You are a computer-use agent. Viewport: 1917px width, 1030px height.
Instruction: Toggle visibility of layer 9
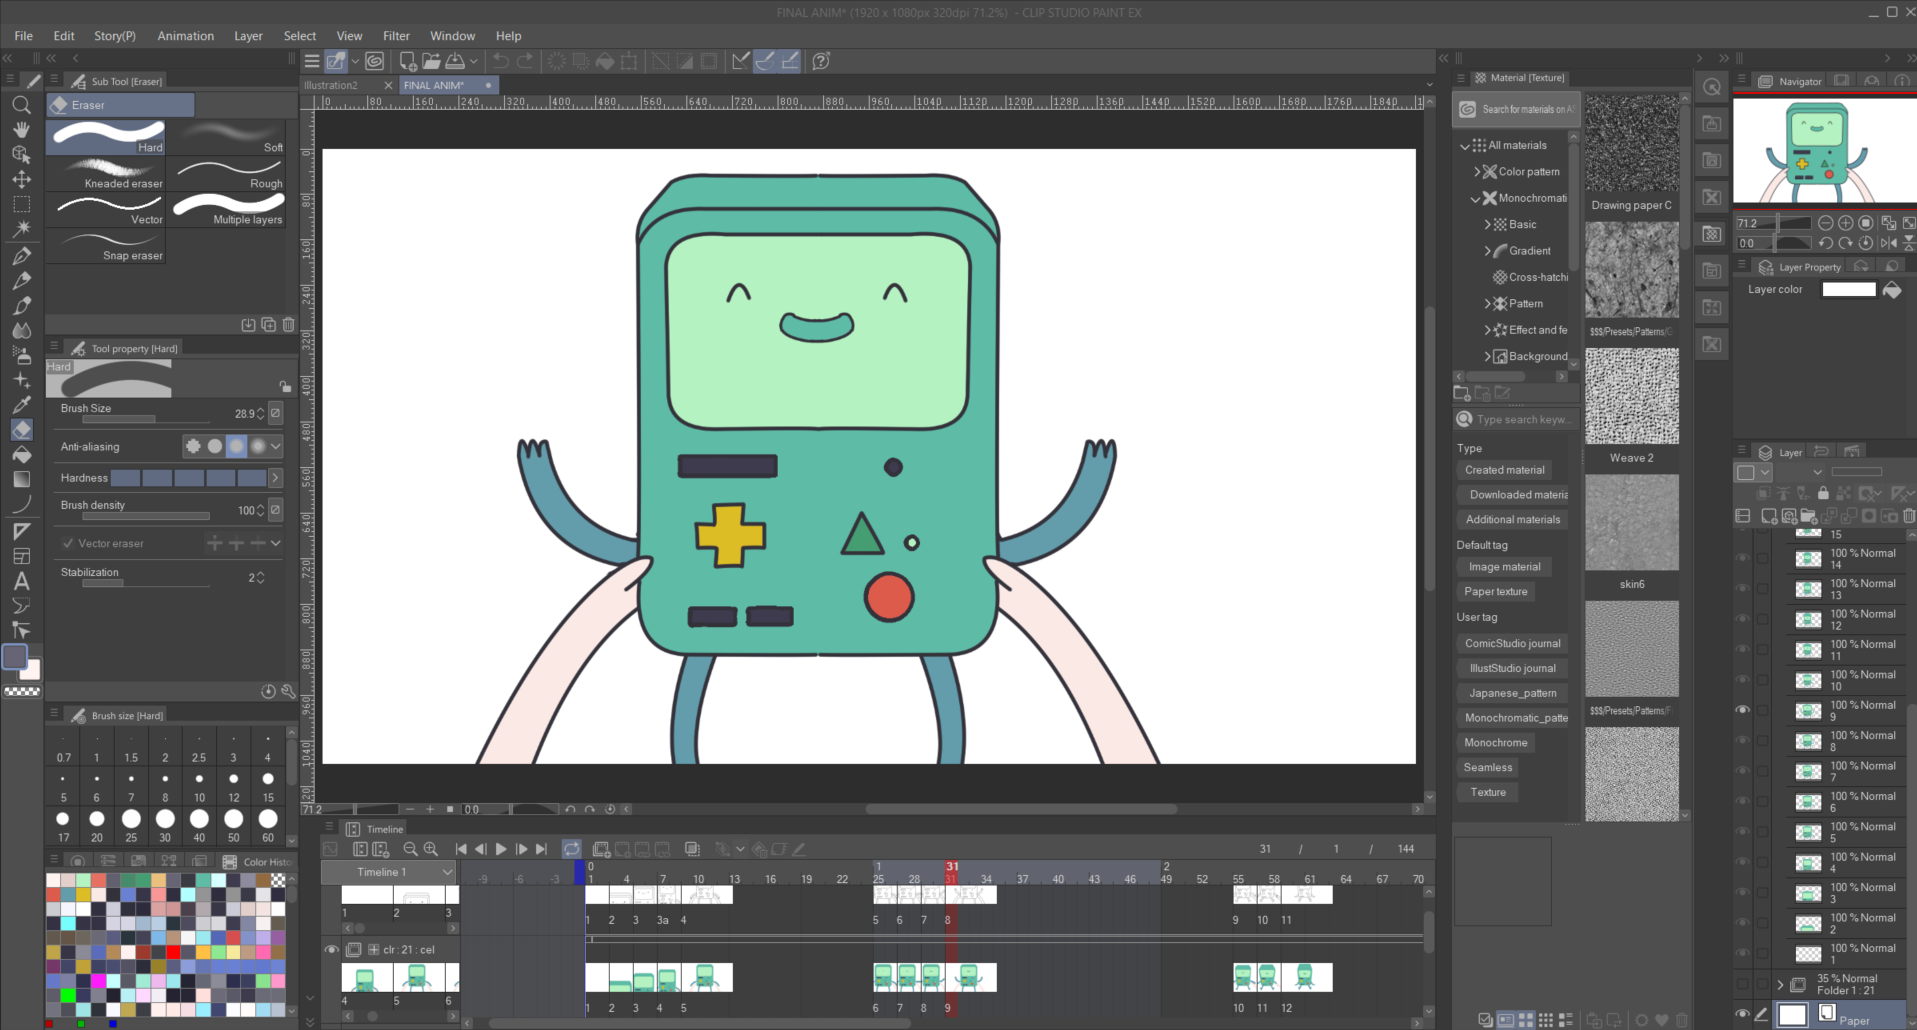point(1743,710)
